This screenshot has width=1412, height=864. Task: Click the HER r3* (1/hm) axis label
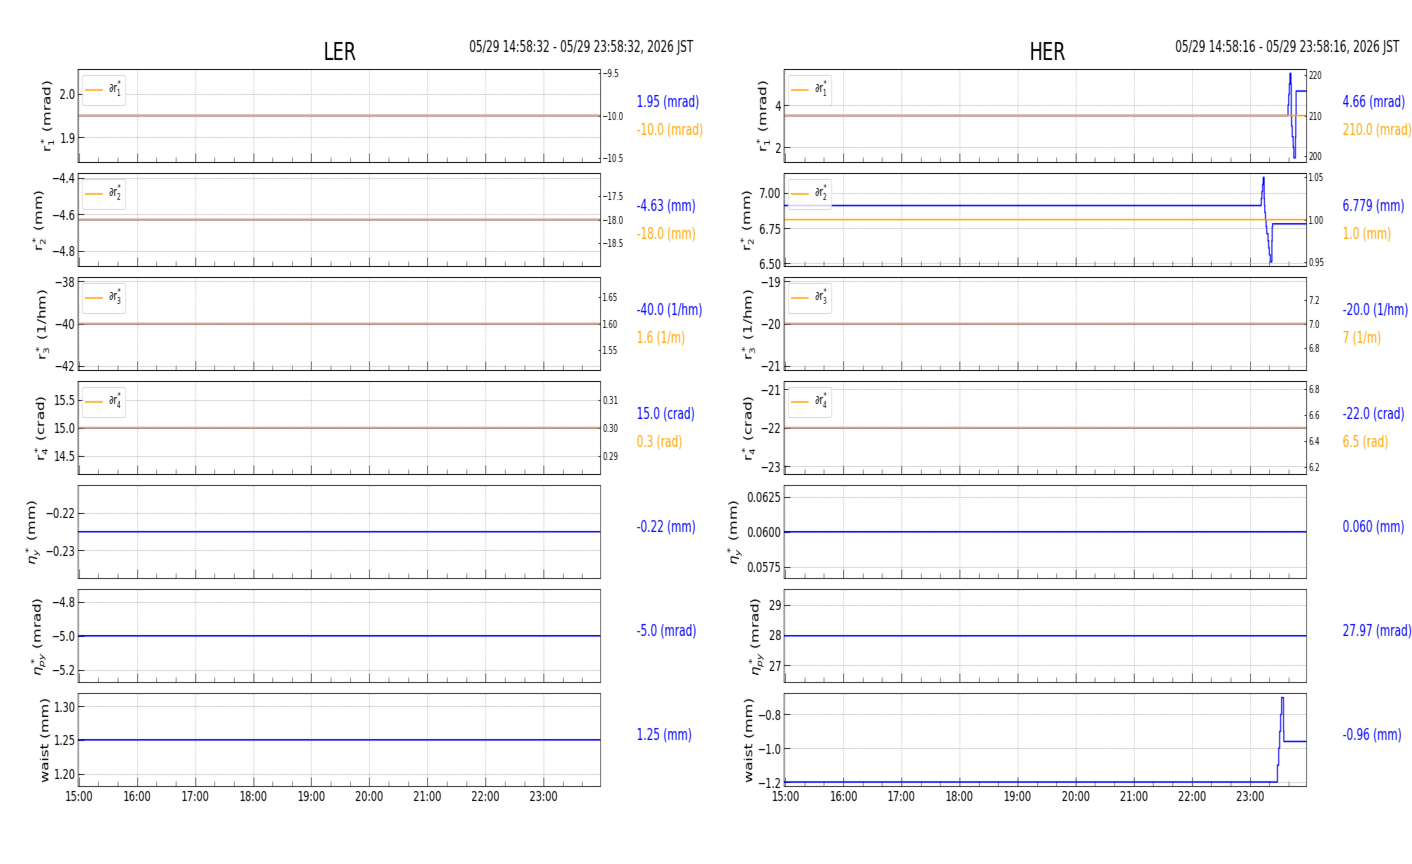coord(748,324)
